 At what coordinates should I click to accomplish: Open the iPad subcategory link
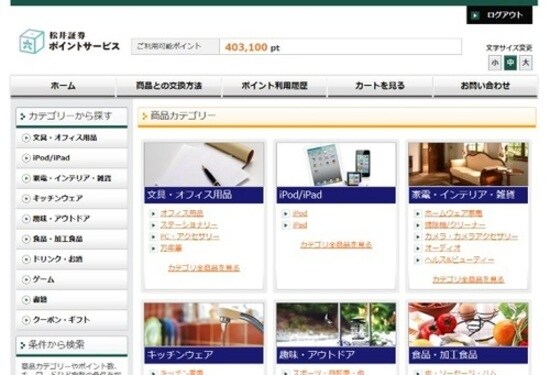tap(300, 225)
